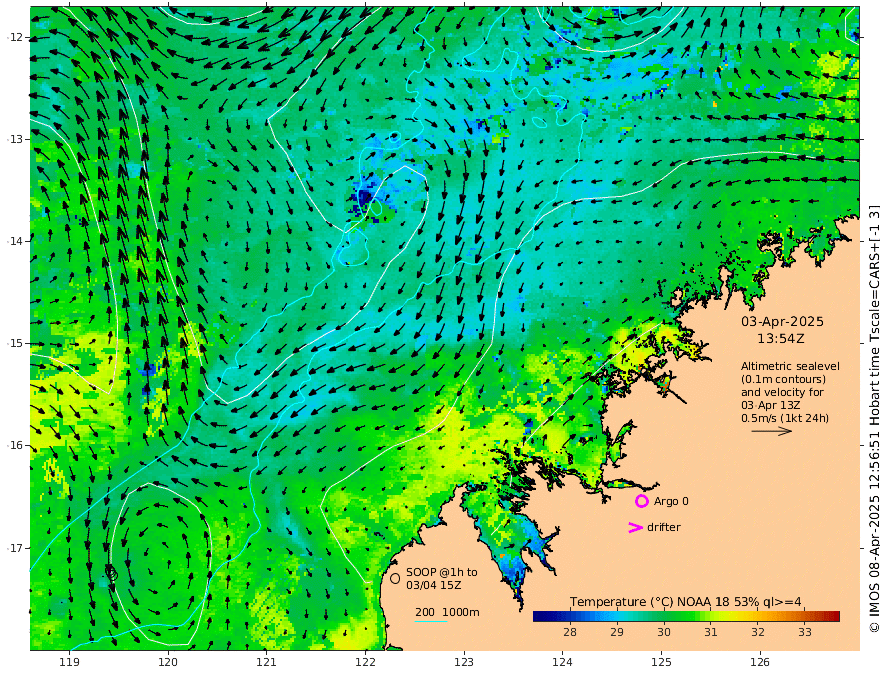This screenshot has width=880, height=680.
Task: Click the 'drifter' legend label
Action: tap(664, 527)
